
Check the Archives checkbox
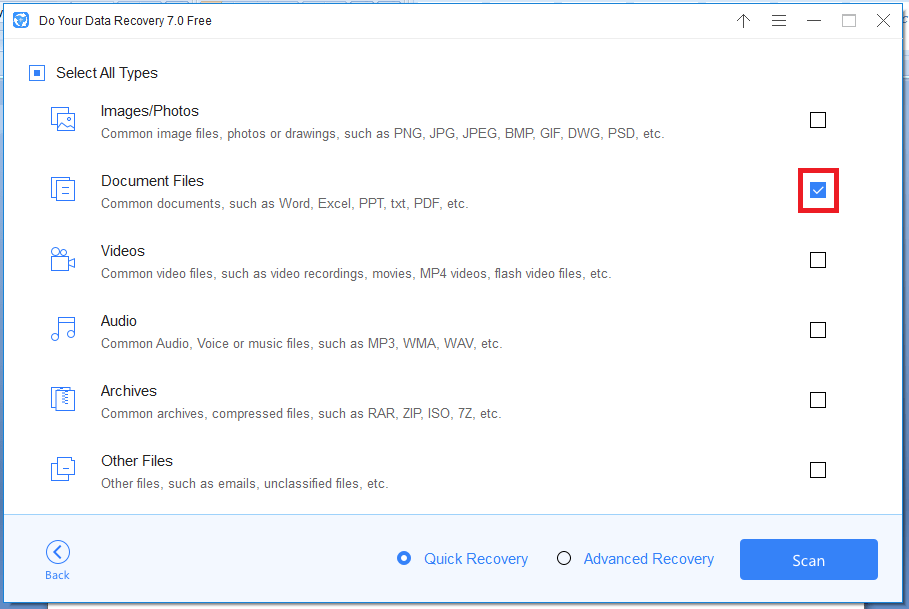[817, 400]
